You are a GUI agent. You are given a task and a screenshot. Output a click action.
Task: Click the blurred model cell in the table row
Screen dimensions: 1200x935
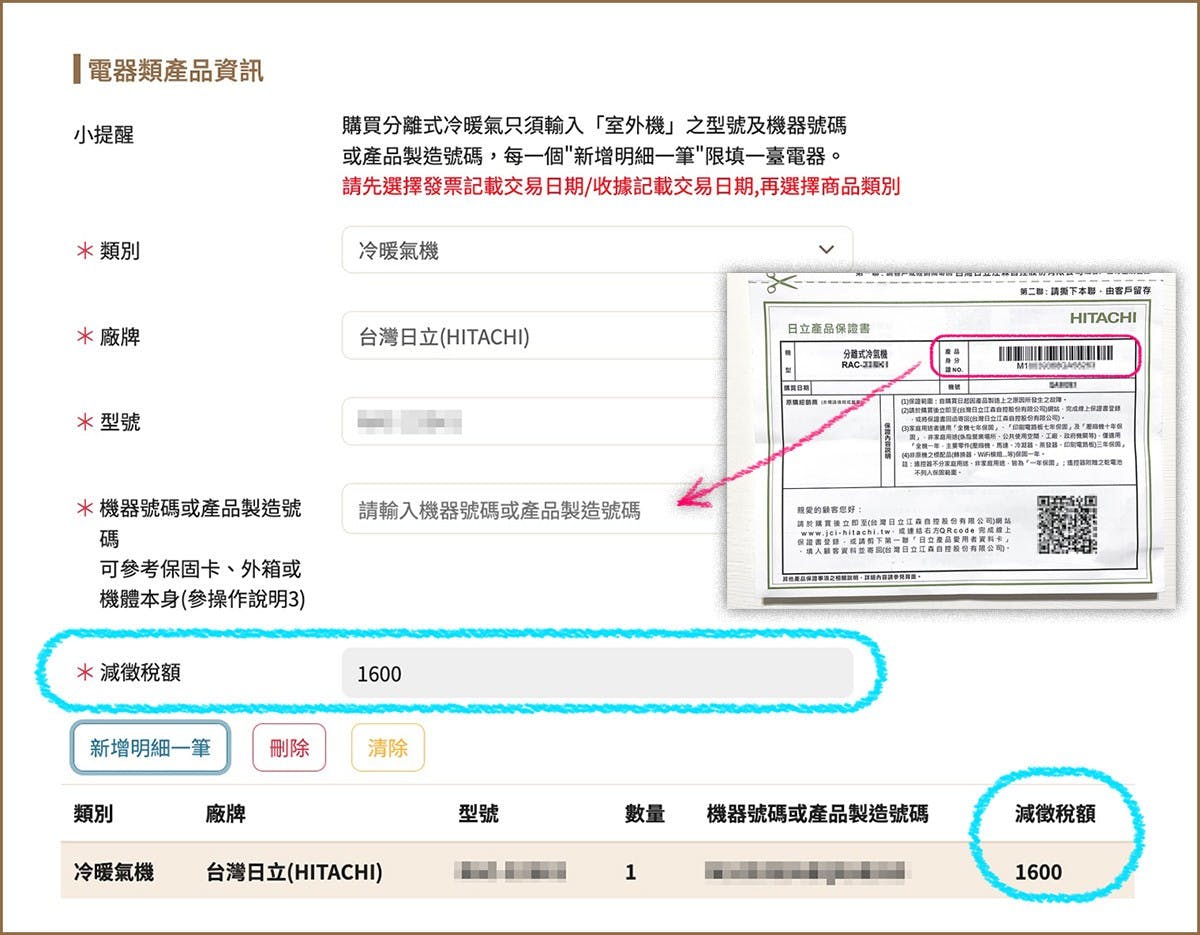tap(510, 872)
